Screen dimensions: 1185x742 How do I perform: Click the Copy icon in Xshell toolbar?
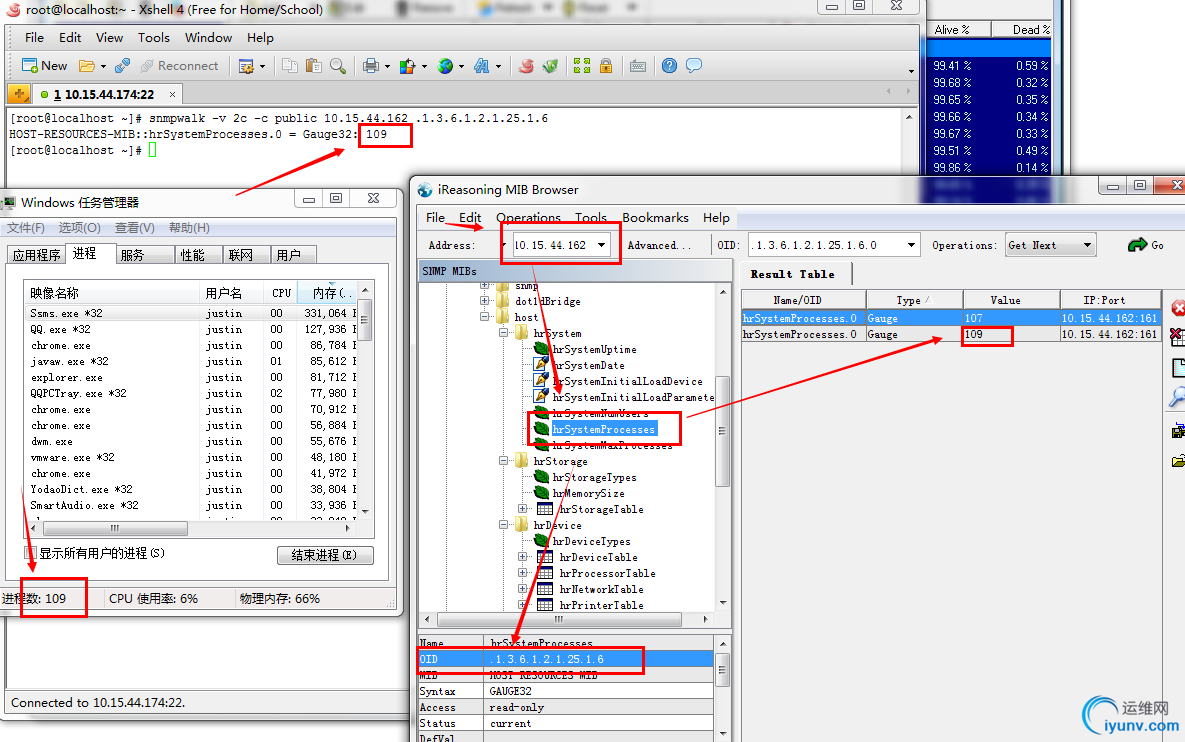click(x=289, y=66)
